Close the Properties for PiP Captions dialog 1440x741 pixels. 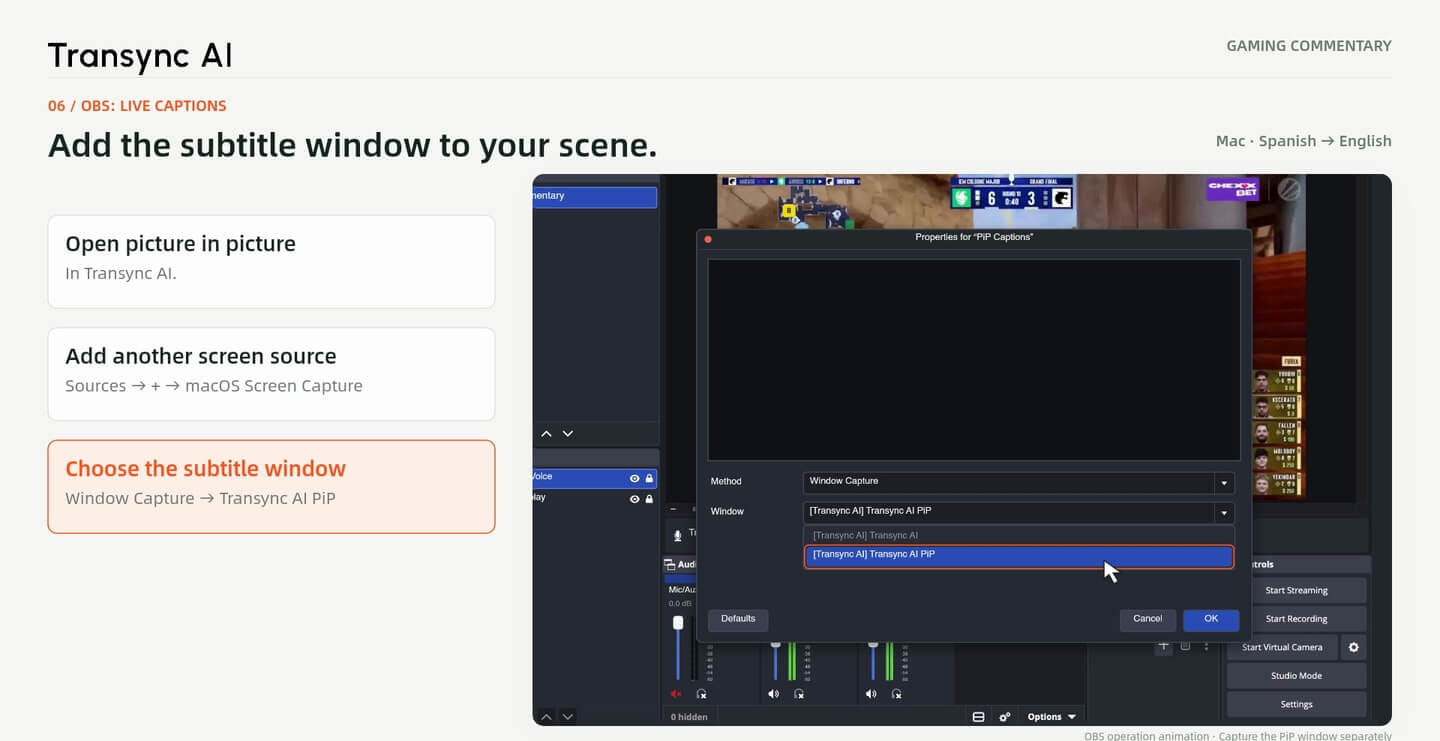point(708,239)
